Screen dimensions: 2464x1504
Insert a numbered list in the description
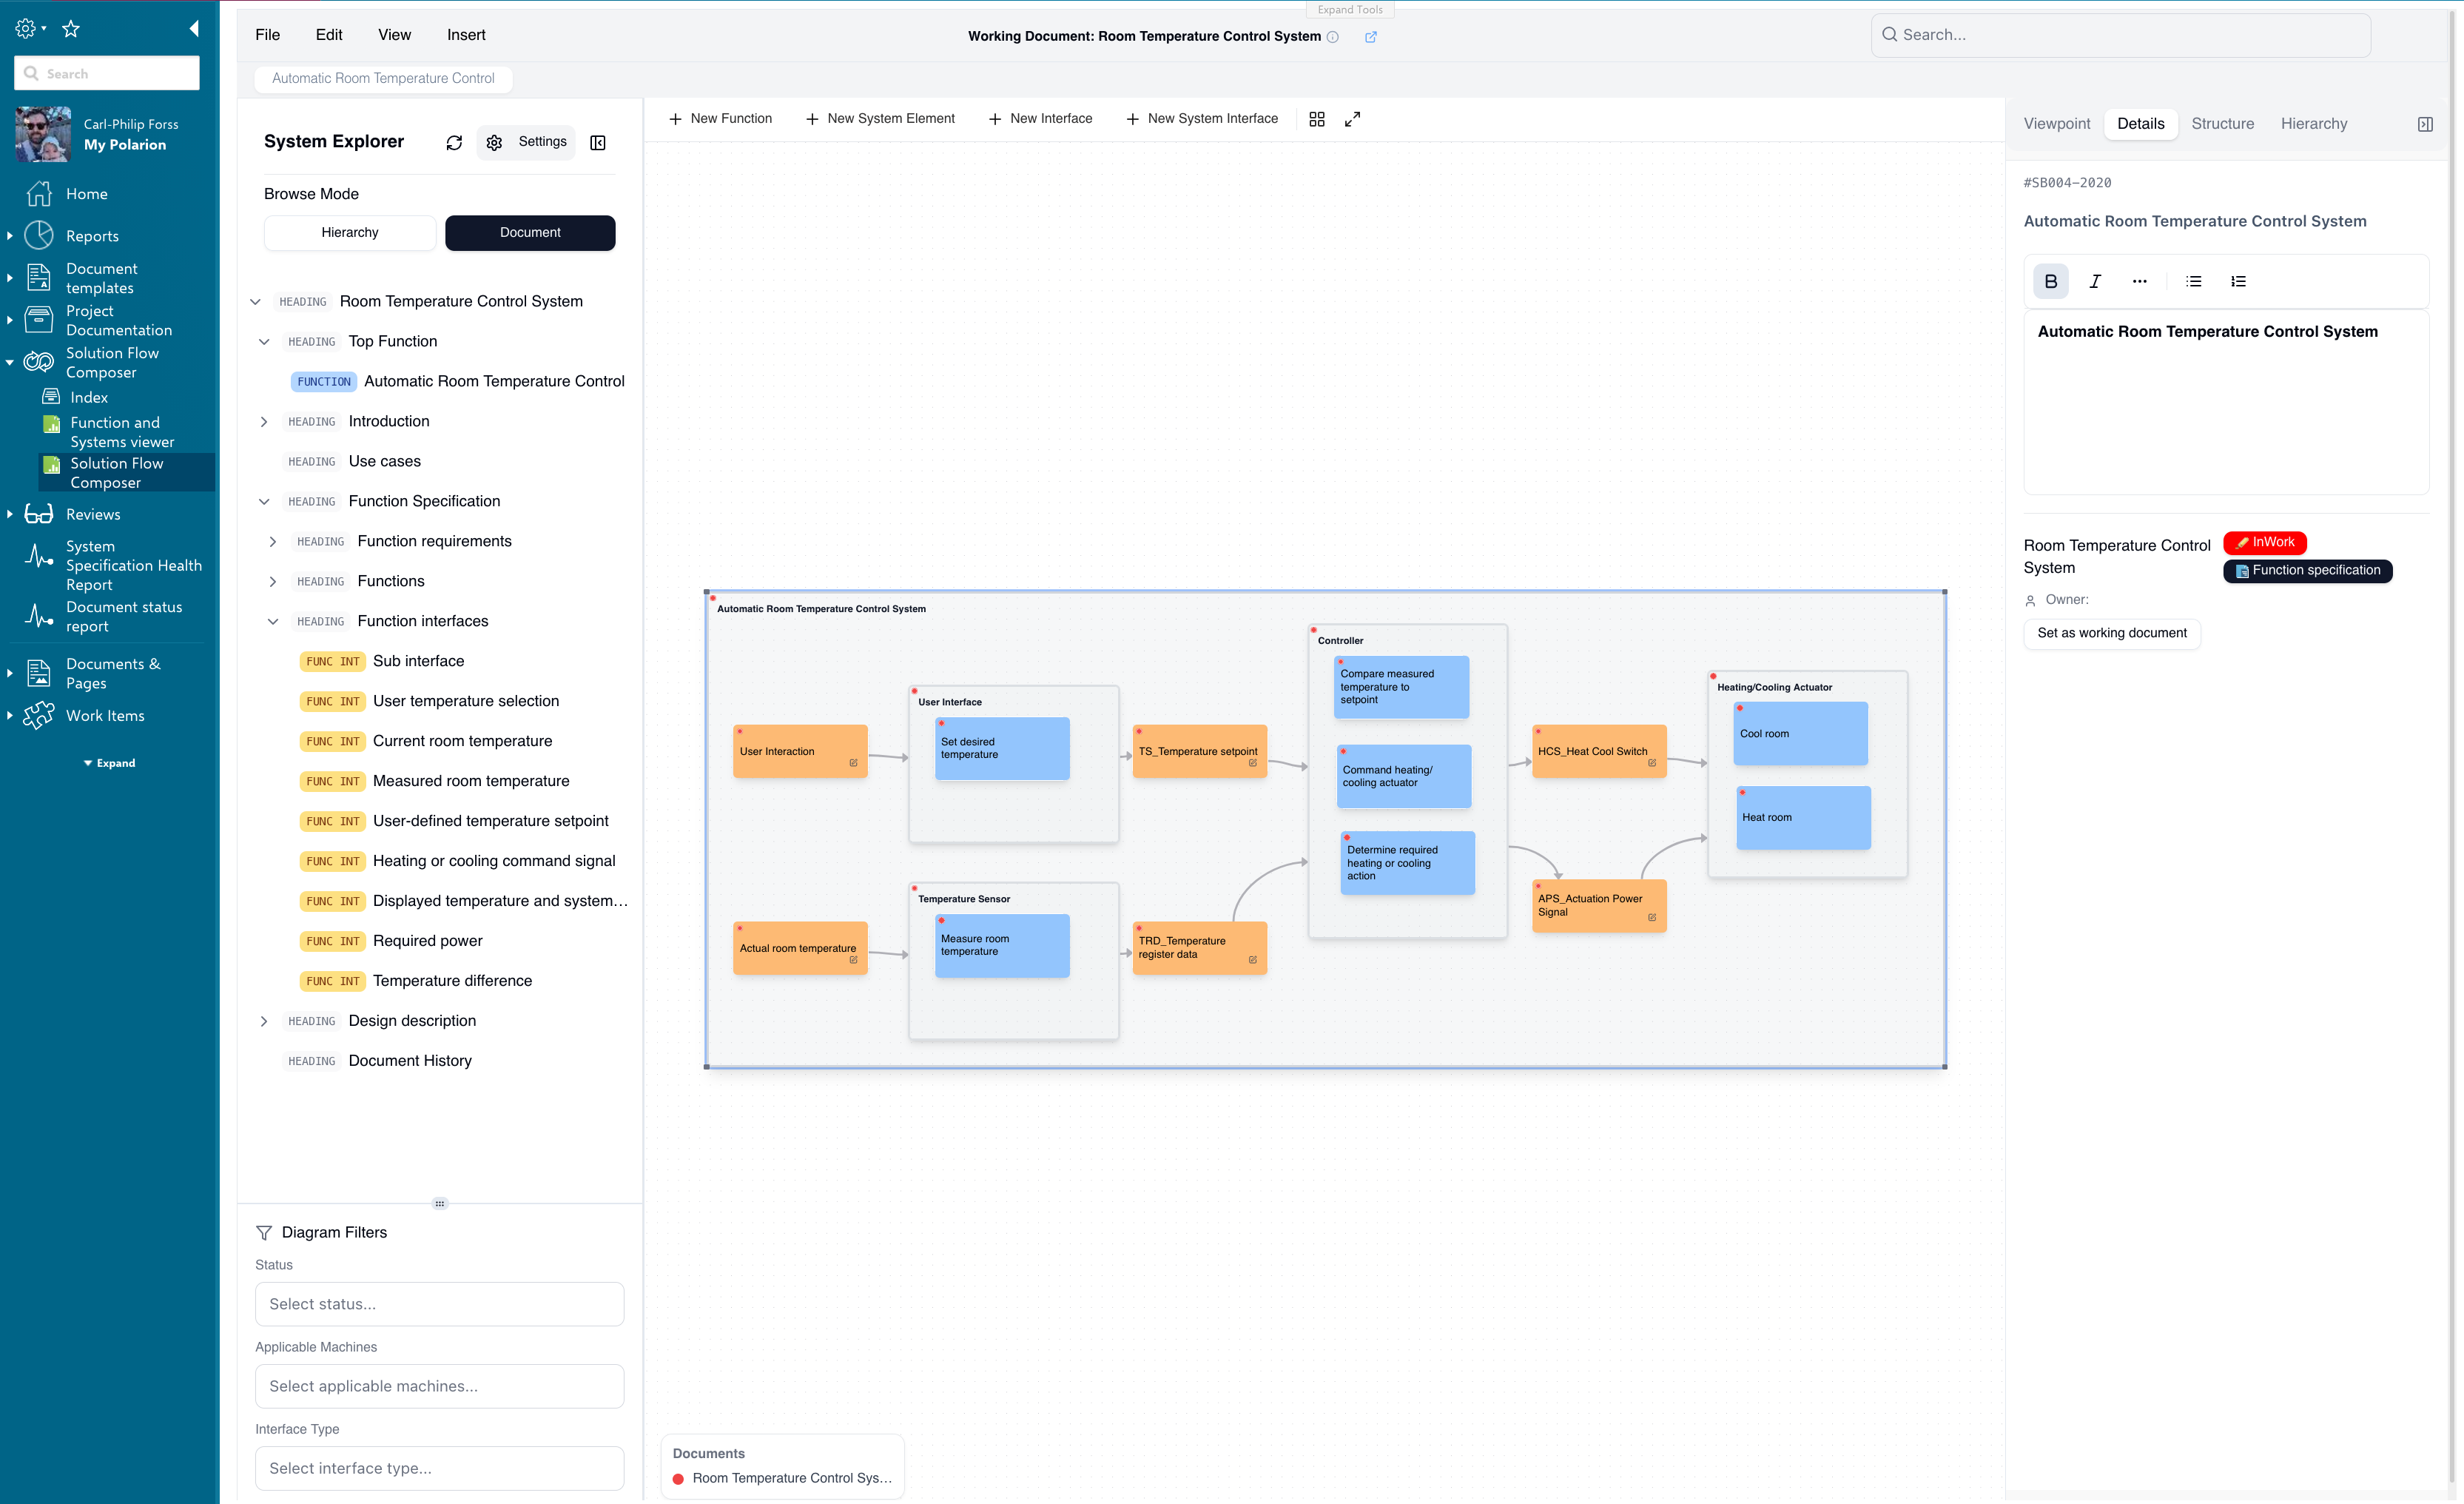2238,281
